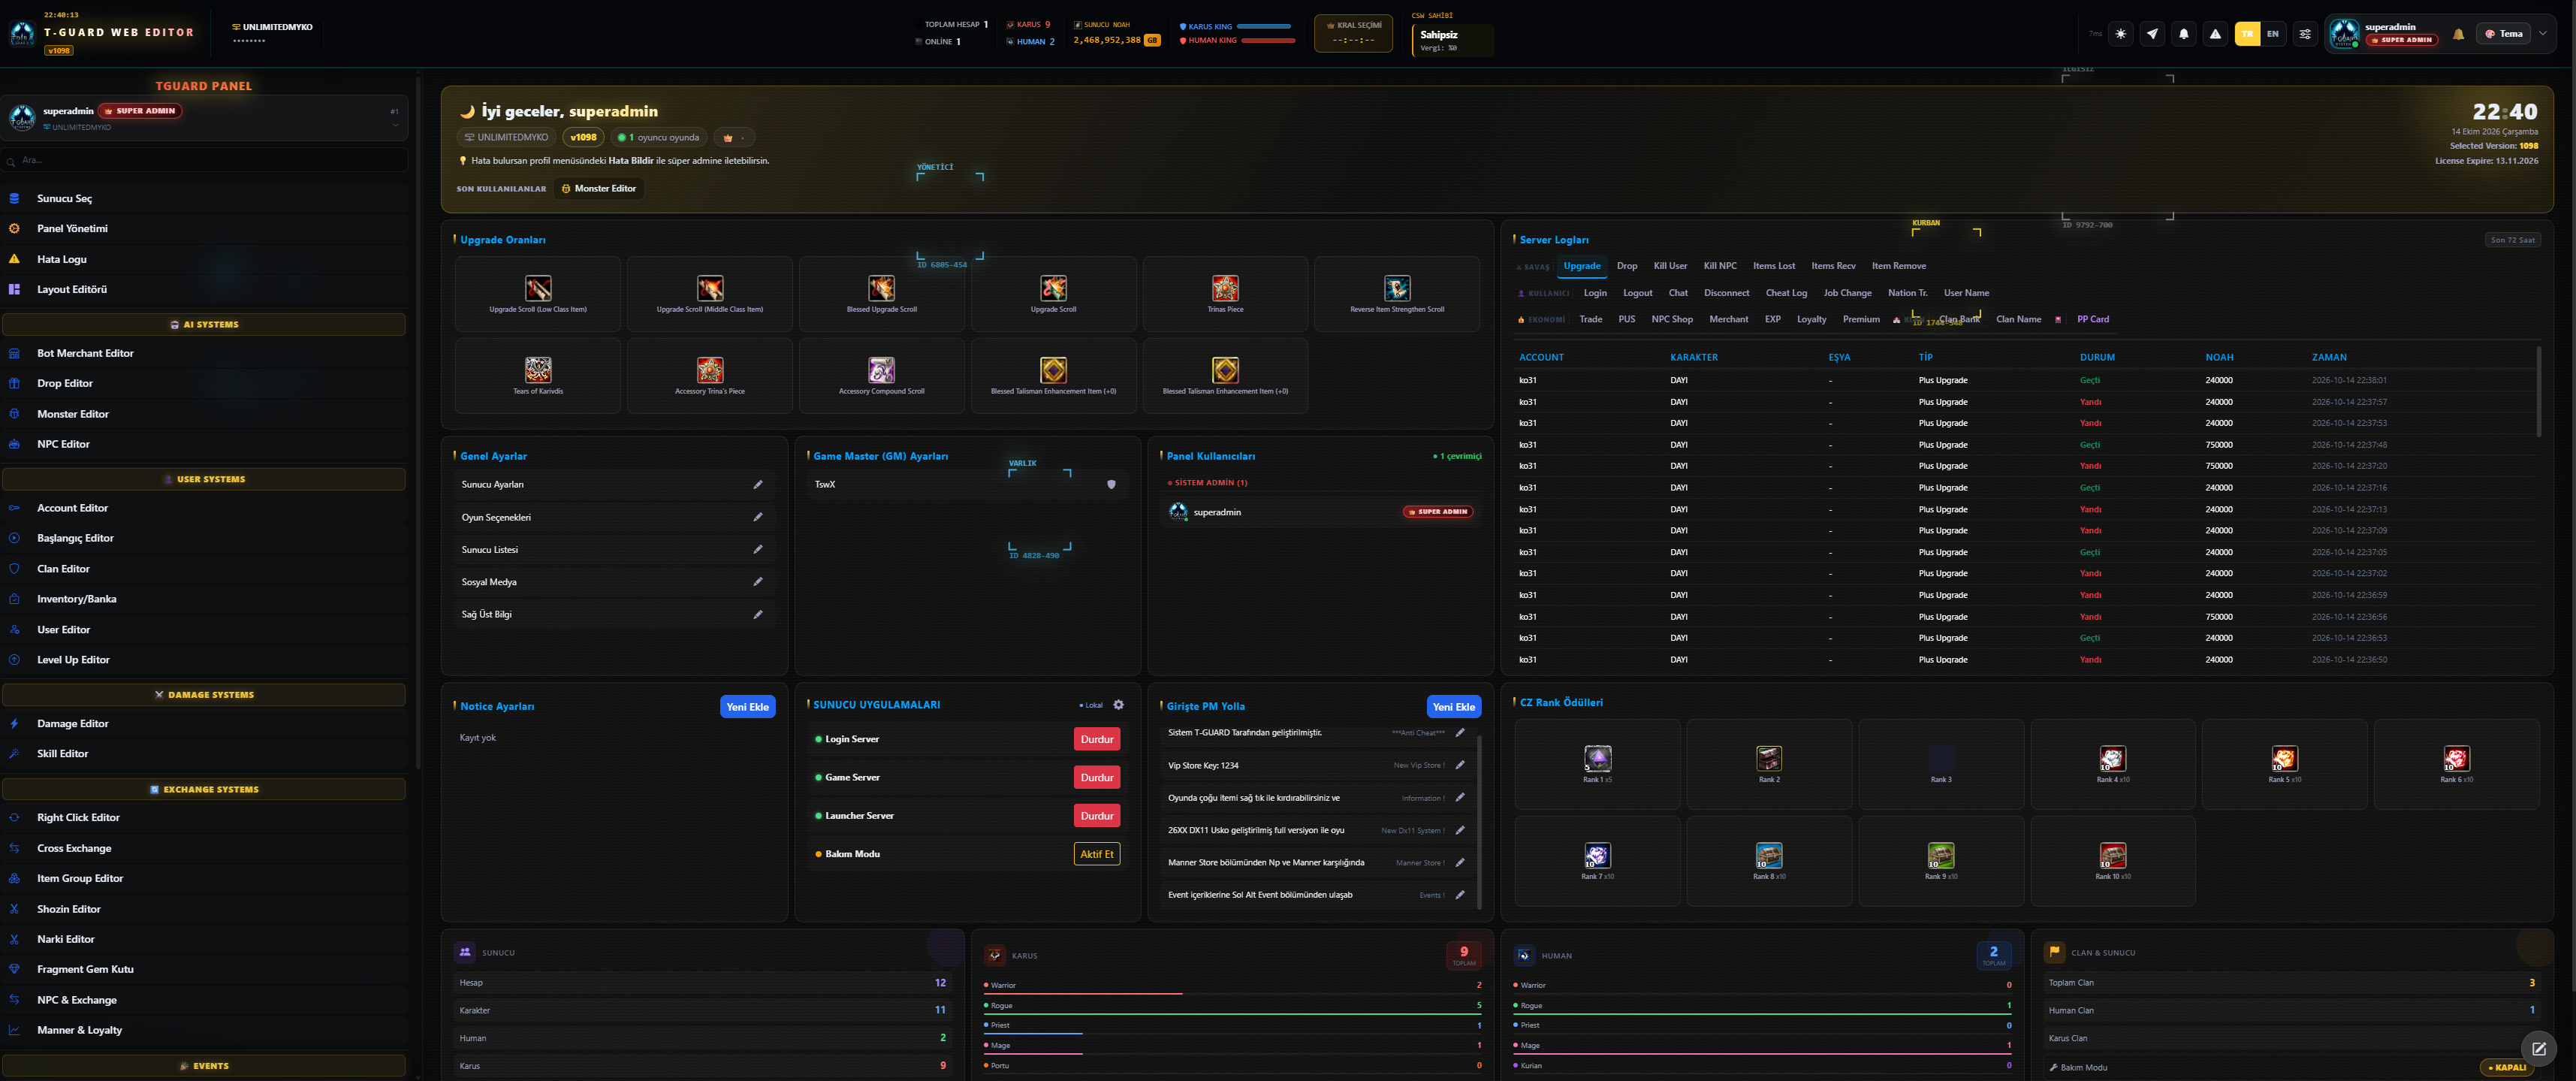
Task: Open Reverse Item Strengthen Scroll card
Action: 1397,294
